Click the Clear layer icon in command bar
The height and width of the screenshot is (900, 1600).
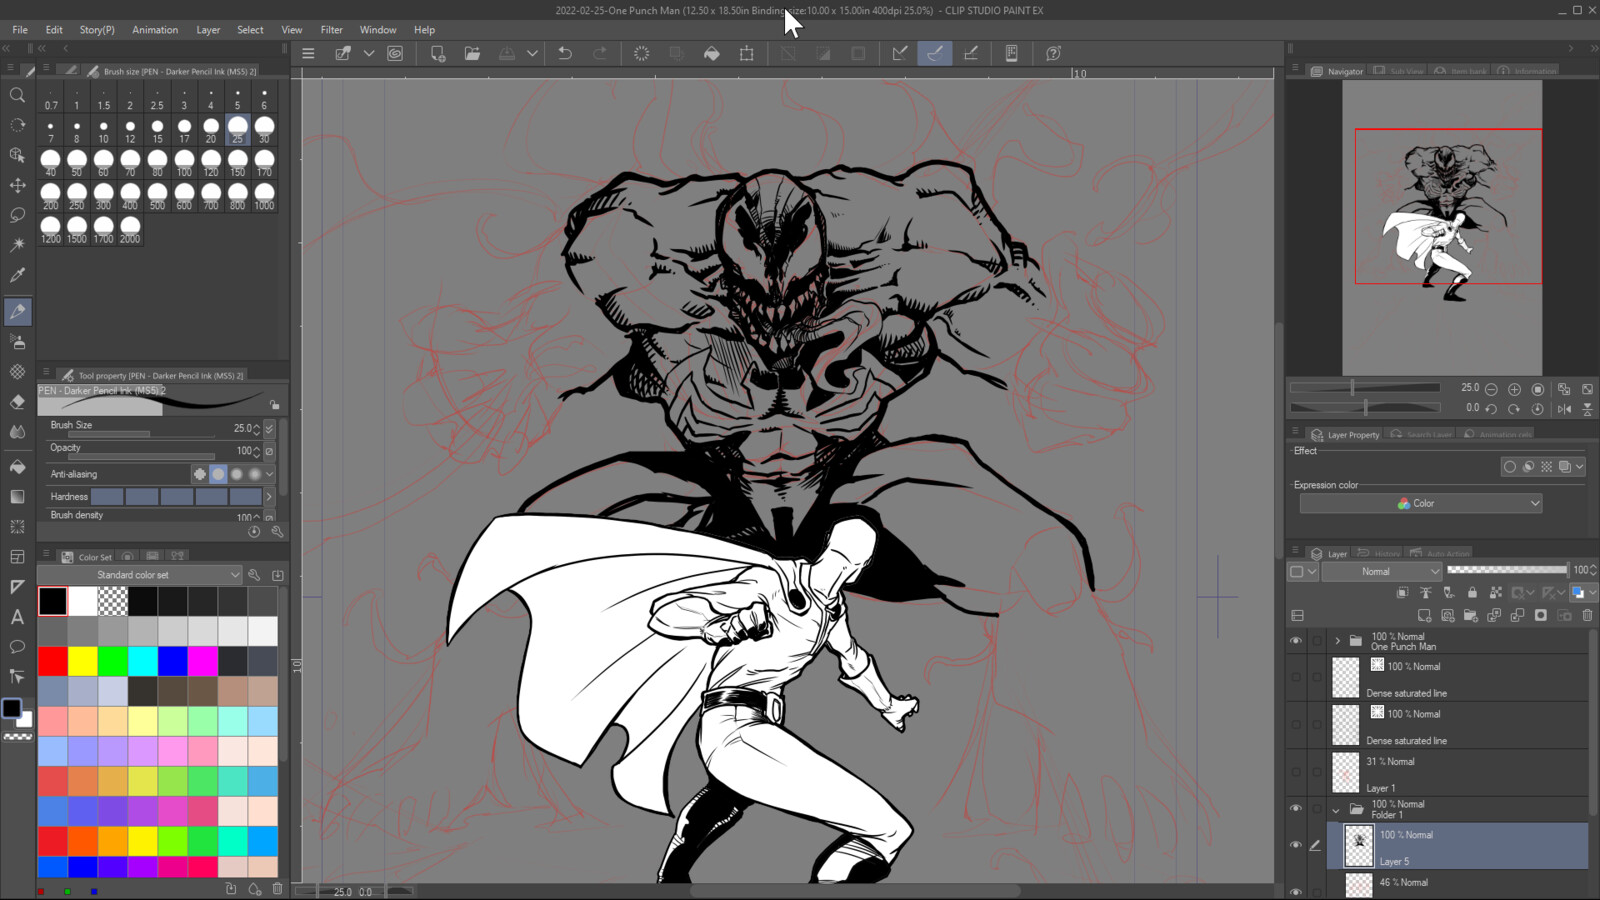pyautogui.click(x=641, y=53)
